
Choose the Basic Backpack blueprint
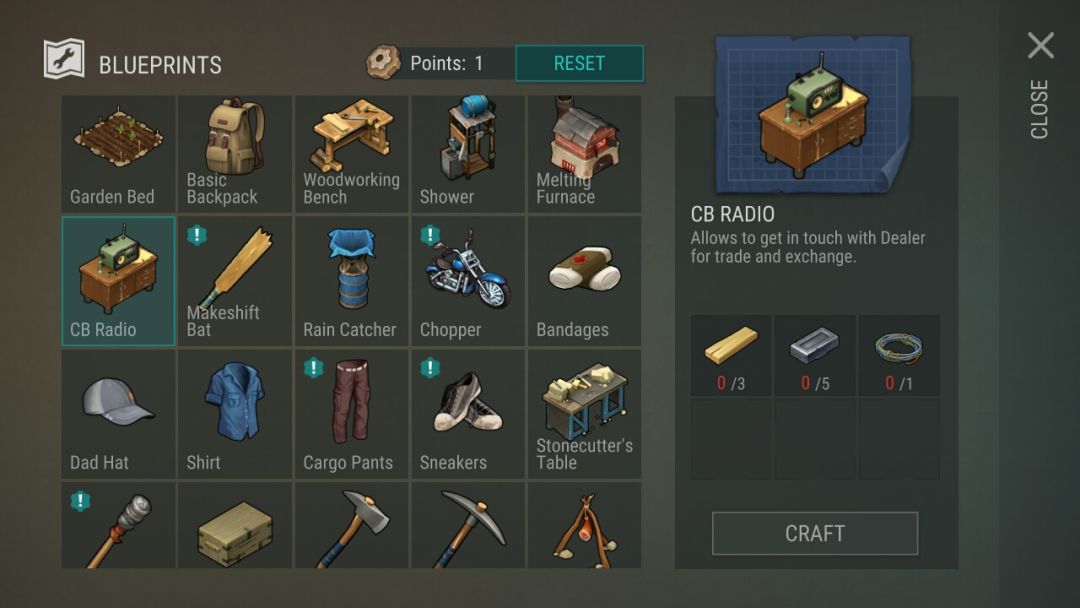[235, 154]
